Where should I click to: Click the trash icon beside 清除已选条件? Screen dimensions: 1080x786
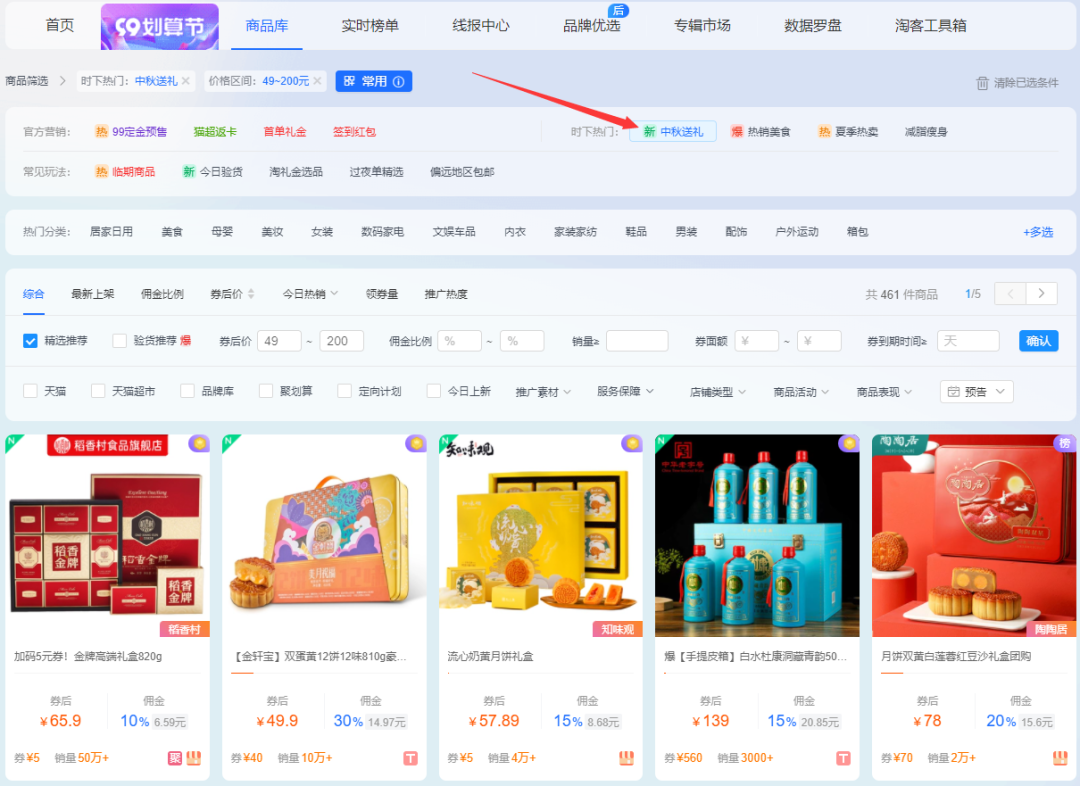982,83
